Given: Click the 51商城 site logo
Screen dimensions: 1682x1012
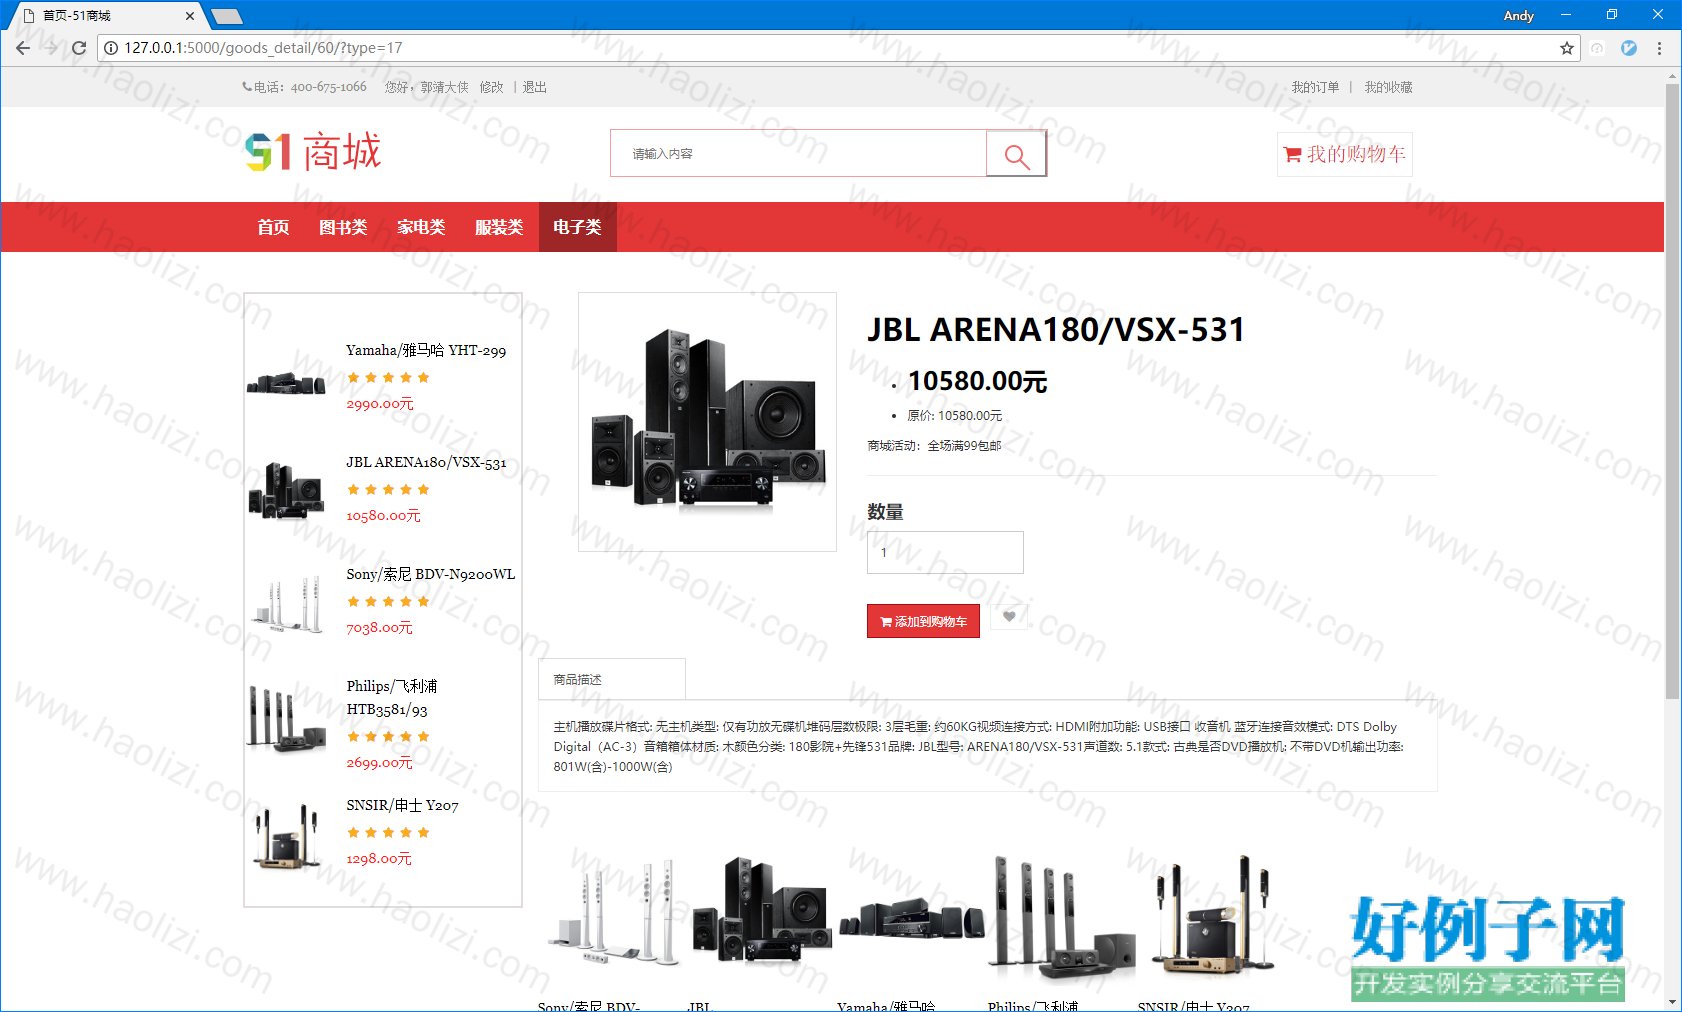Looking at the screenshot, I should pyautogui.click(x=313, y=152).
